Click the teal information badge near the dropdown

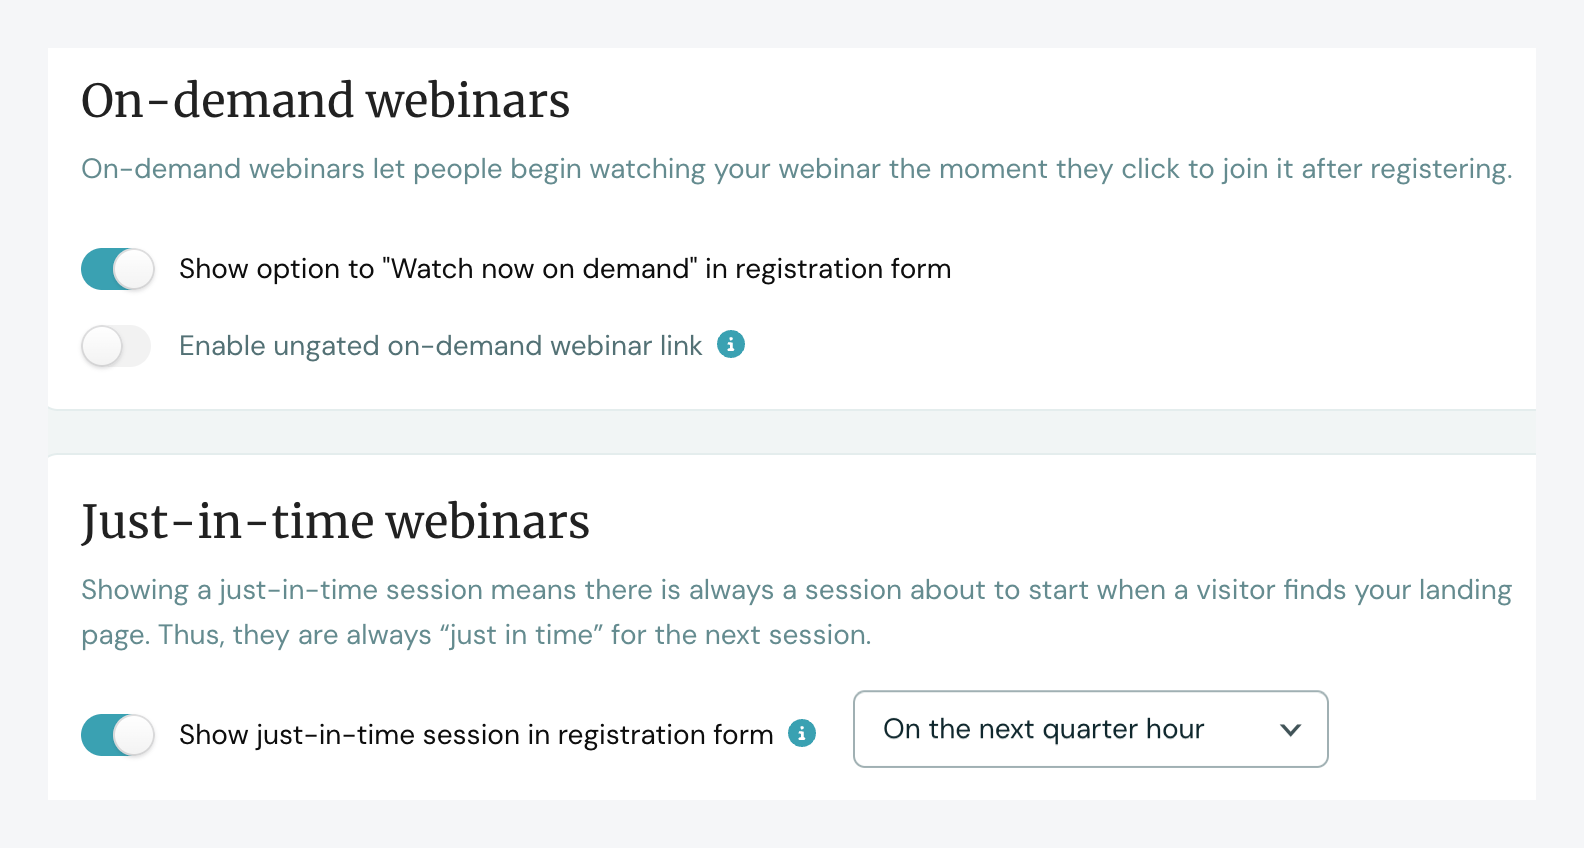803,733
